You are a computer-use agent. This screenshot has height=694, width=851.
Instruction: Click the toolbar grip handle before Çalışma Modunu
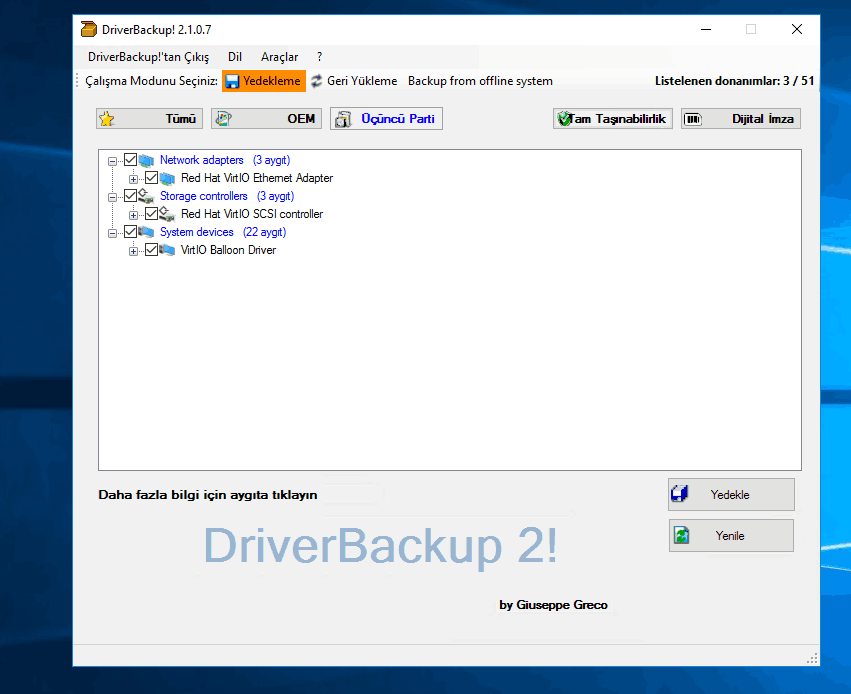click(78, 81)
